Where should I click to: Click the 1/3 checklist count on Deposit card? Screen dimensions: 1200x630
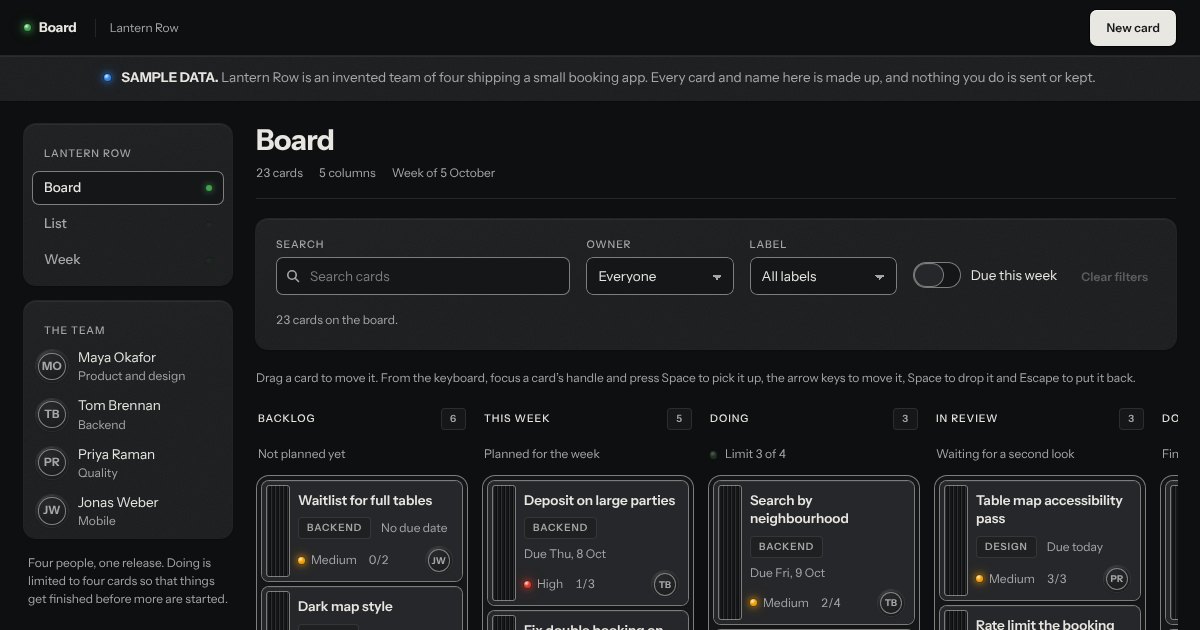point(585,584)
